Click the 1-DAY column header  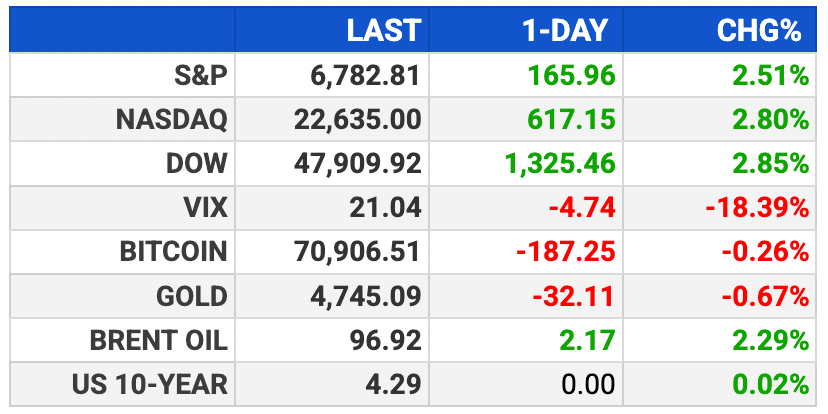tap(566, 30)
